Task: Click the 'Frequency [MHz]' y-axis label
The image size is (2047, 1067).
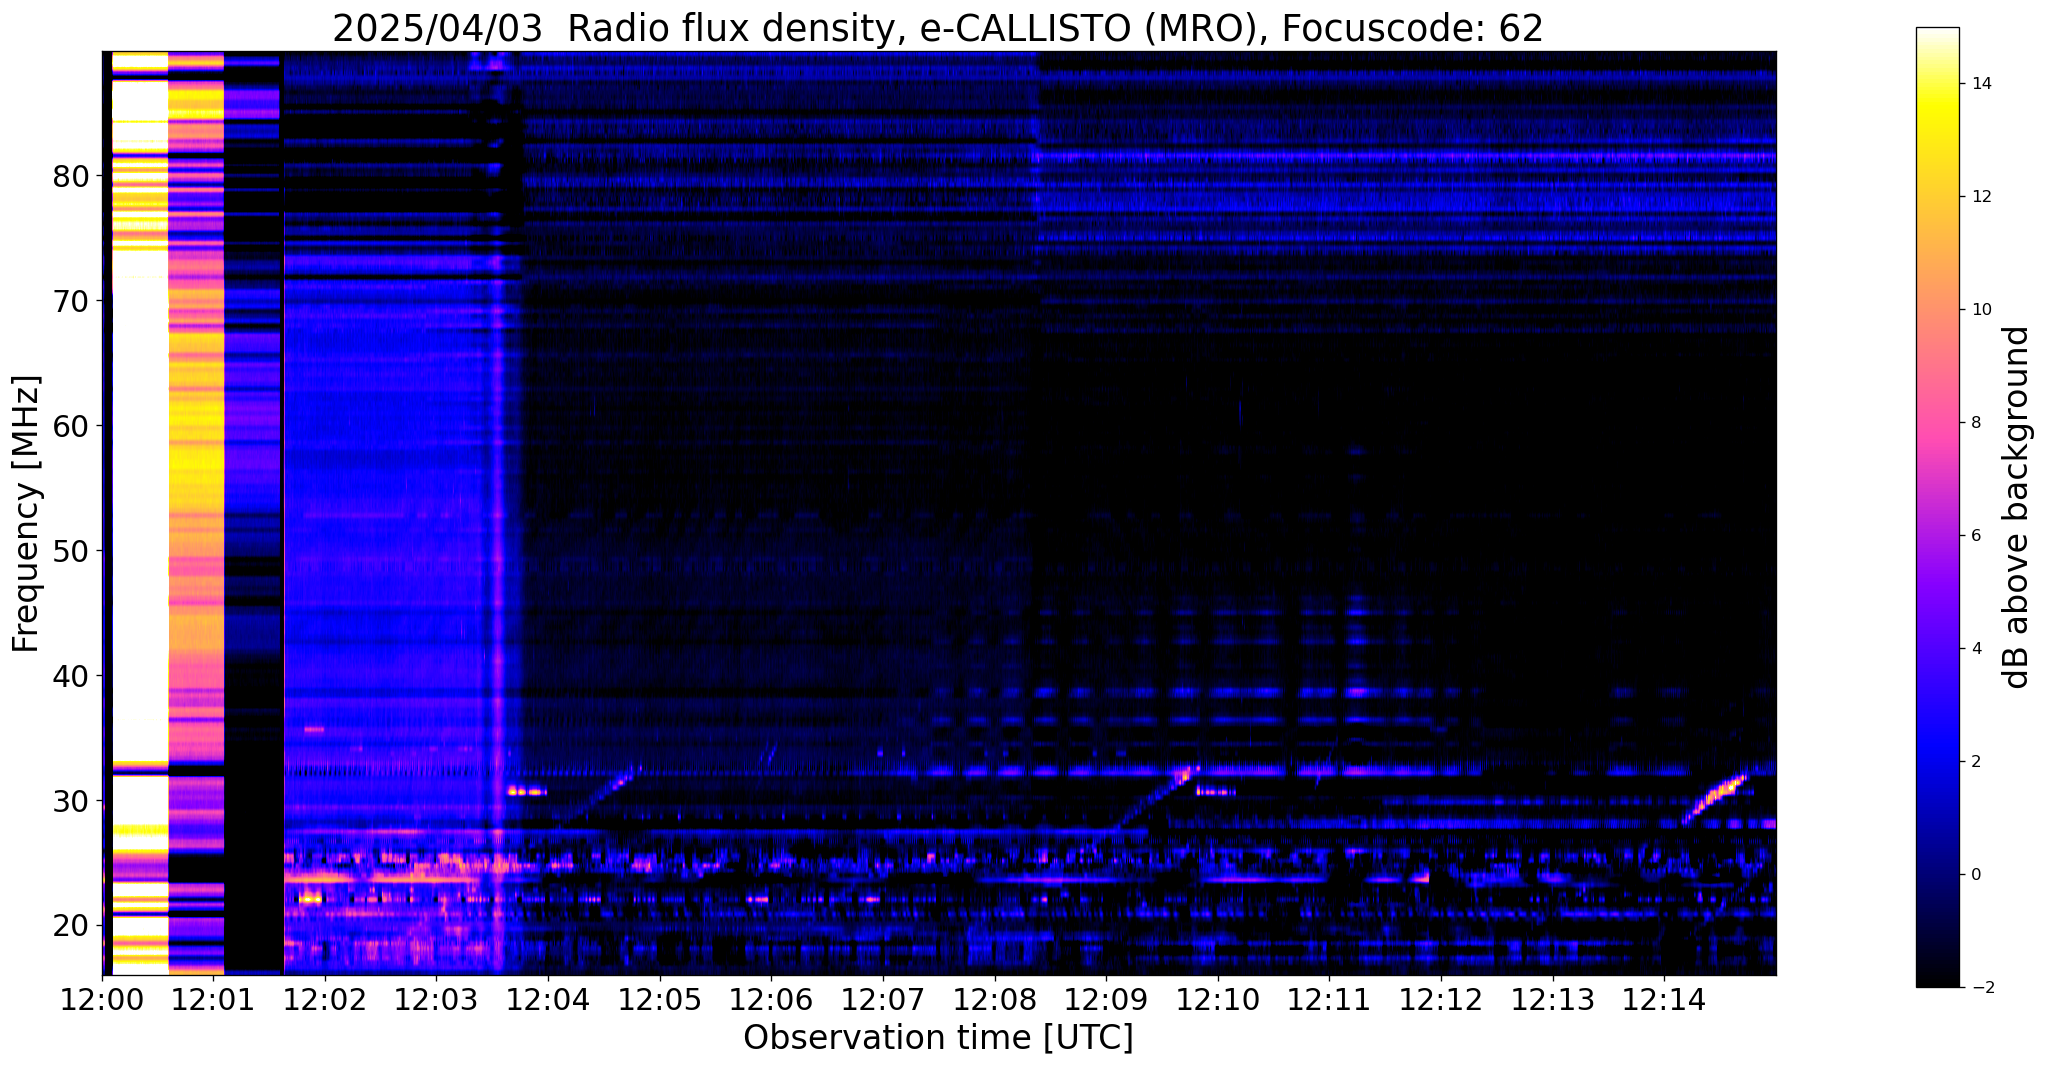Action: [x=26, y=513]
